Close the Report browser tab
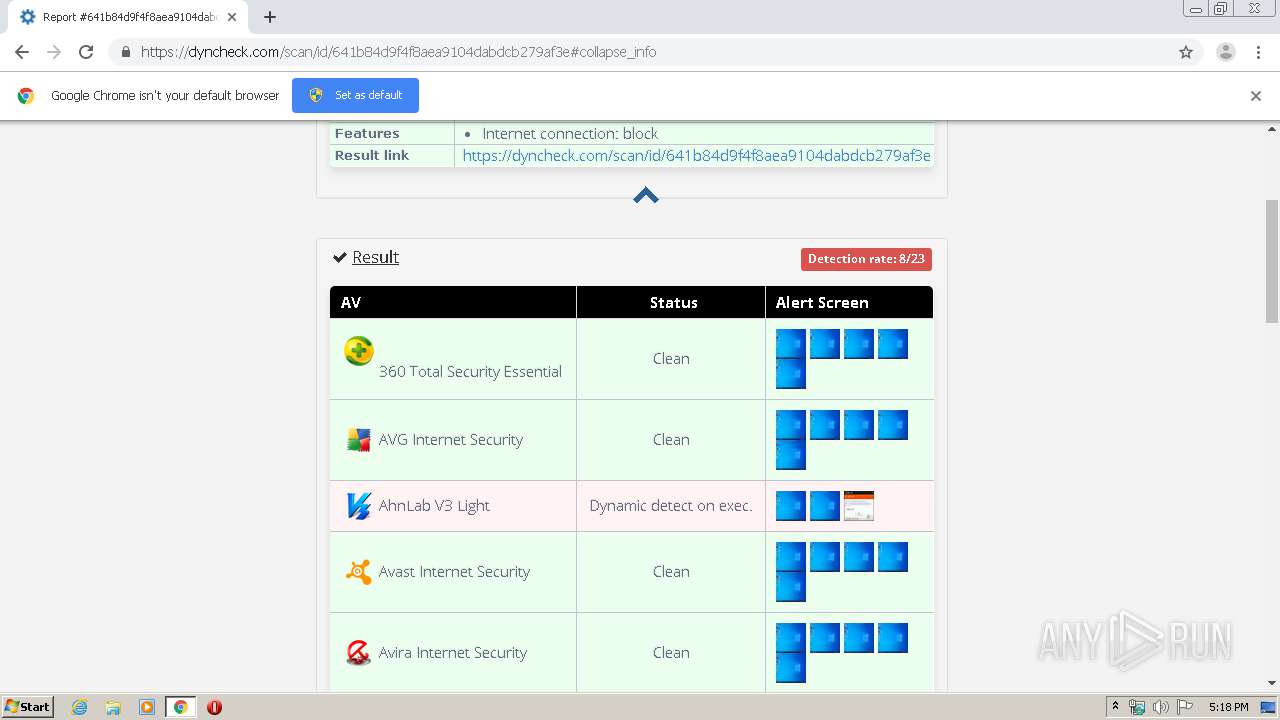The image size is (1280, 720). [x=232, y=17]
